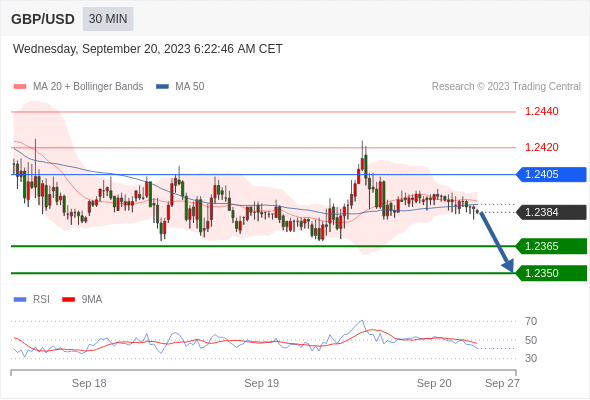Image resolution: width=590 pixels, height=400 pixels.
Task: Click the black 1.2384 current price tag
Action: click(x=551, y=212)
